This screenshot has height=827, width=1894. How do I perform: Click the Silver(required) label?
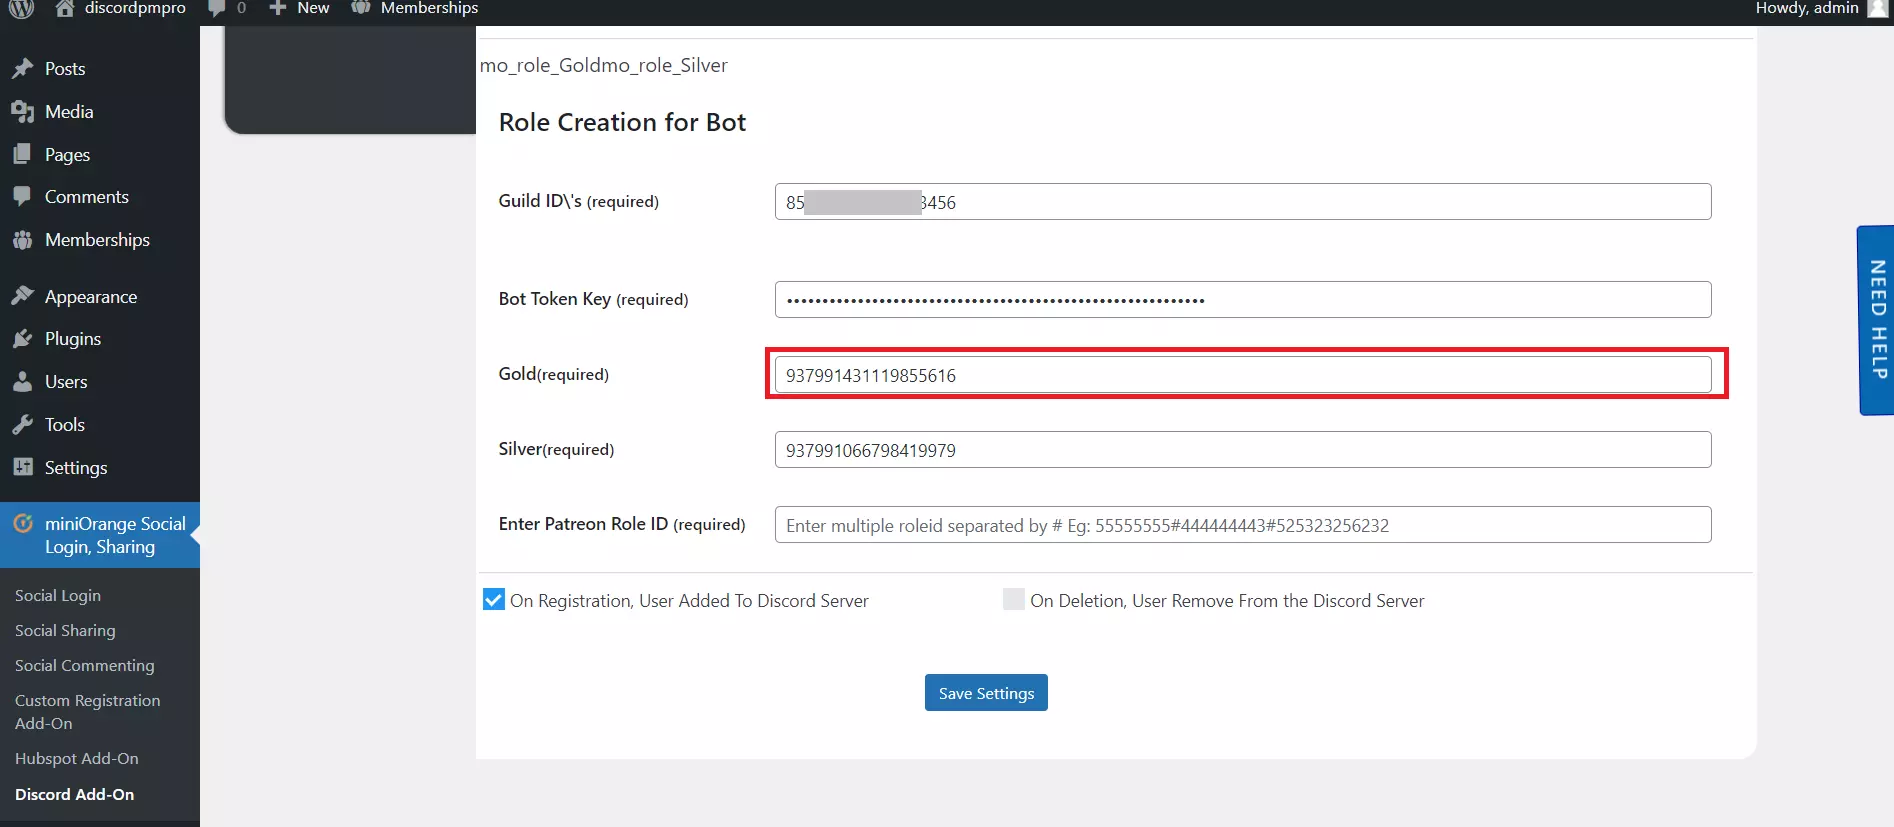pyautogui.click(x=557, y=449)
